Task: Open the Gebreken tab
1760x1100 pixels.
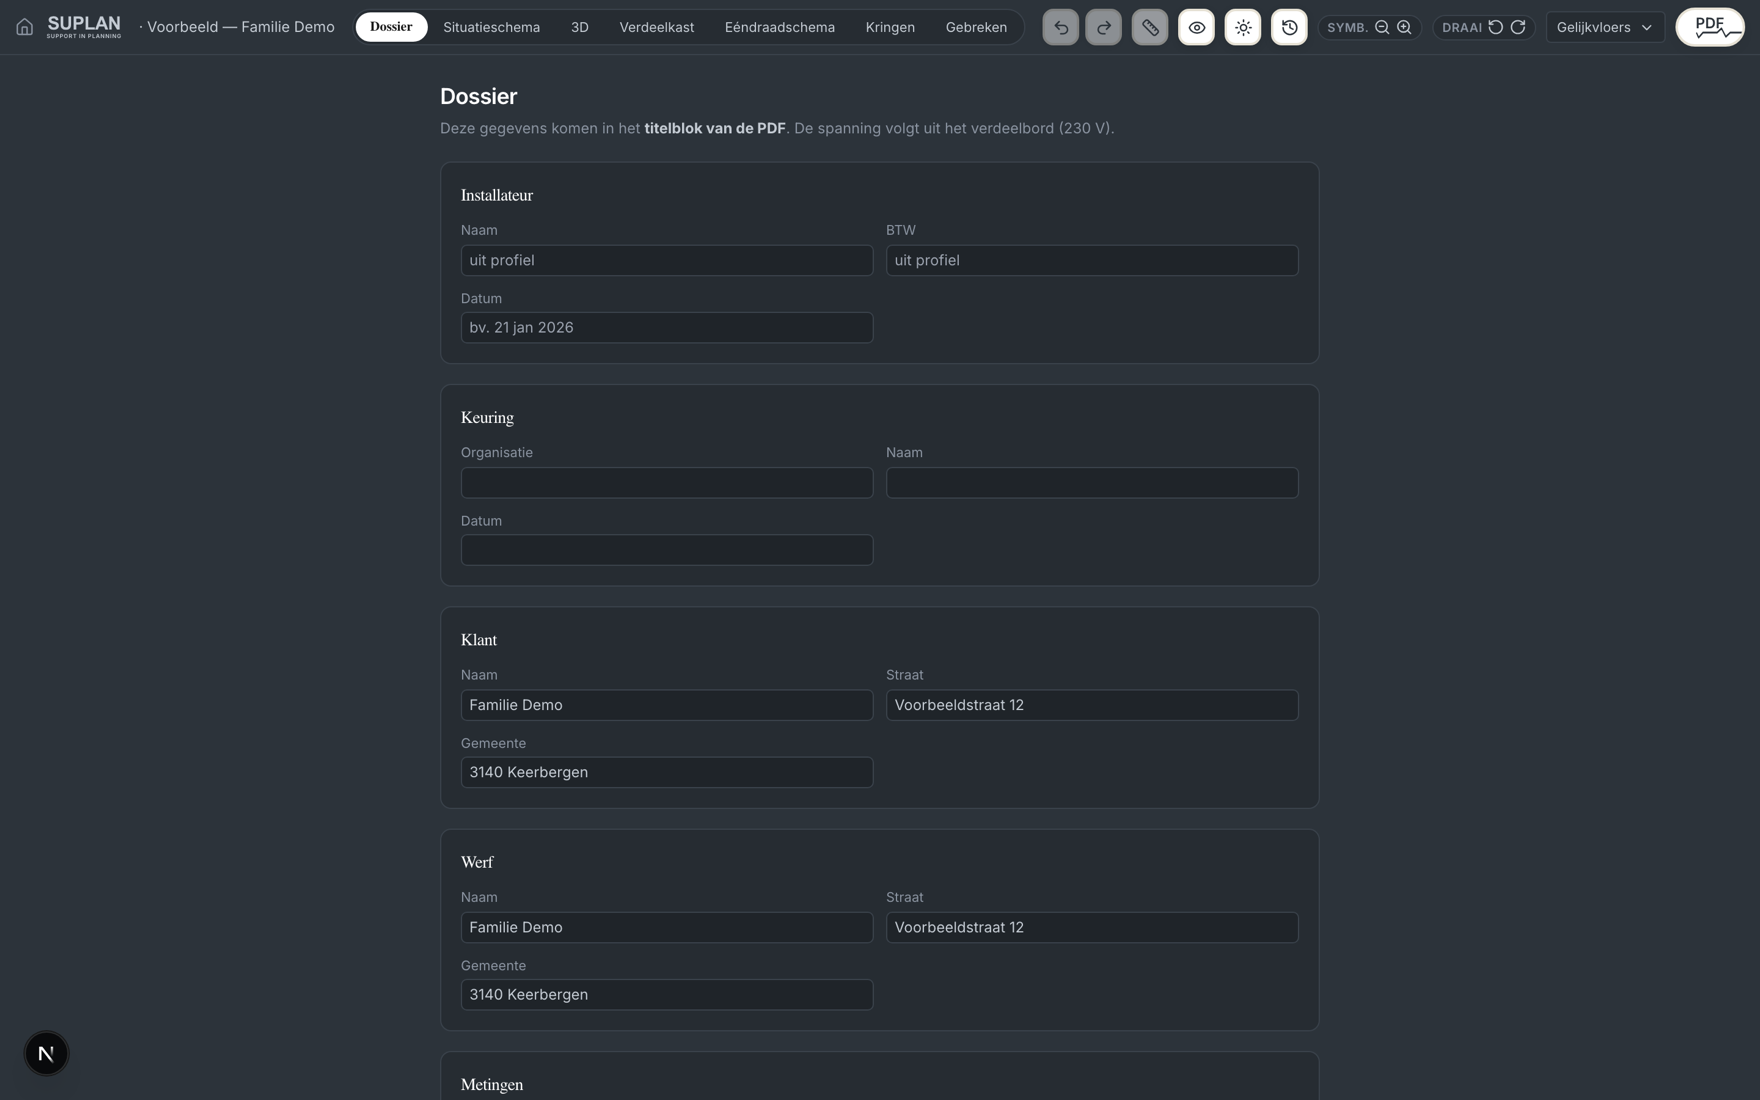Action: (x=976, y=27)
